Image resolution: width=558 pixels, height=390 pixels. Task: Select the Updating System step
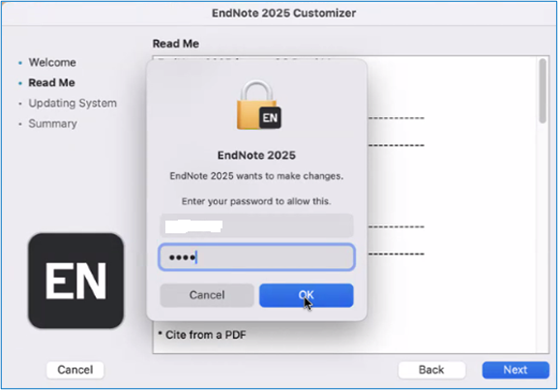pyautogui.click(x=73, y=103)
